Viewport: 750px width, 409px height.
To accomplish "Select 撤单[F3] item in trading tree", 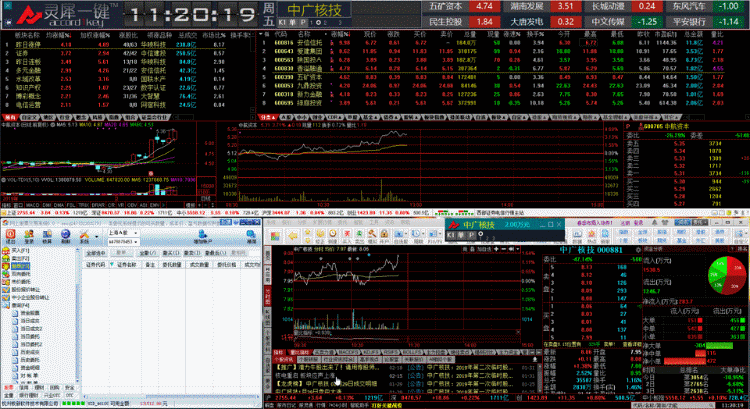I will 20,266.
